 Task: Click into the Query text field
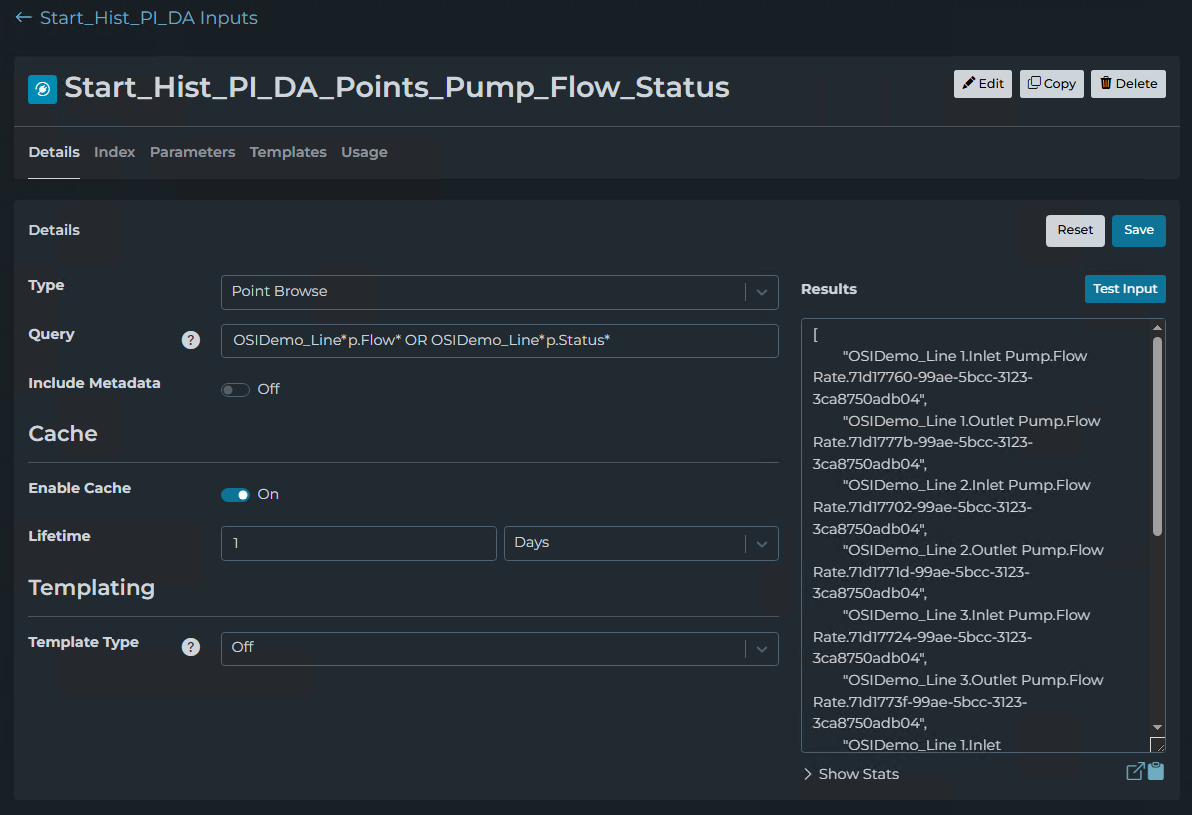(x=499, y=341)
